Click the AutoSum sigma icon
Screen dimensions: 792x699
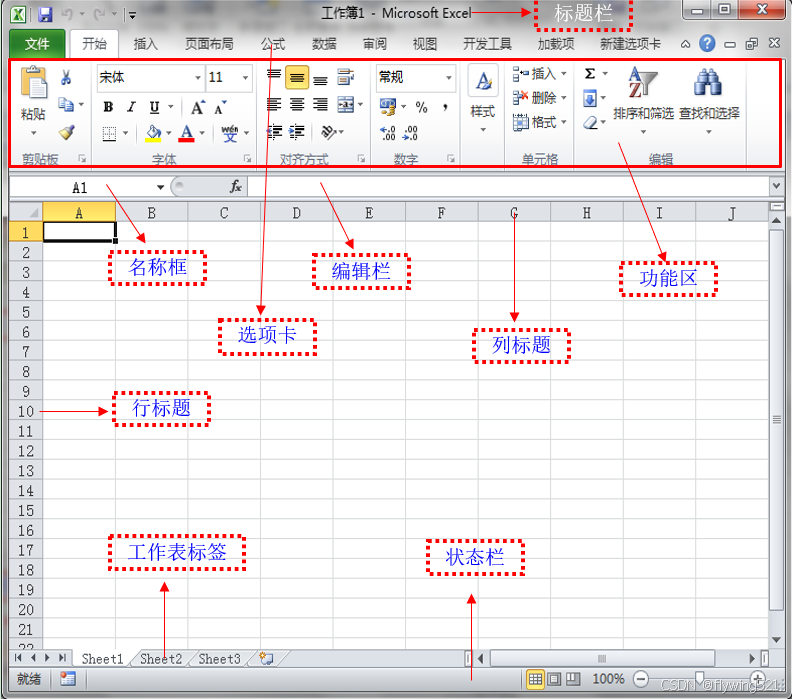pyautogui.click(x=590, y=74)
